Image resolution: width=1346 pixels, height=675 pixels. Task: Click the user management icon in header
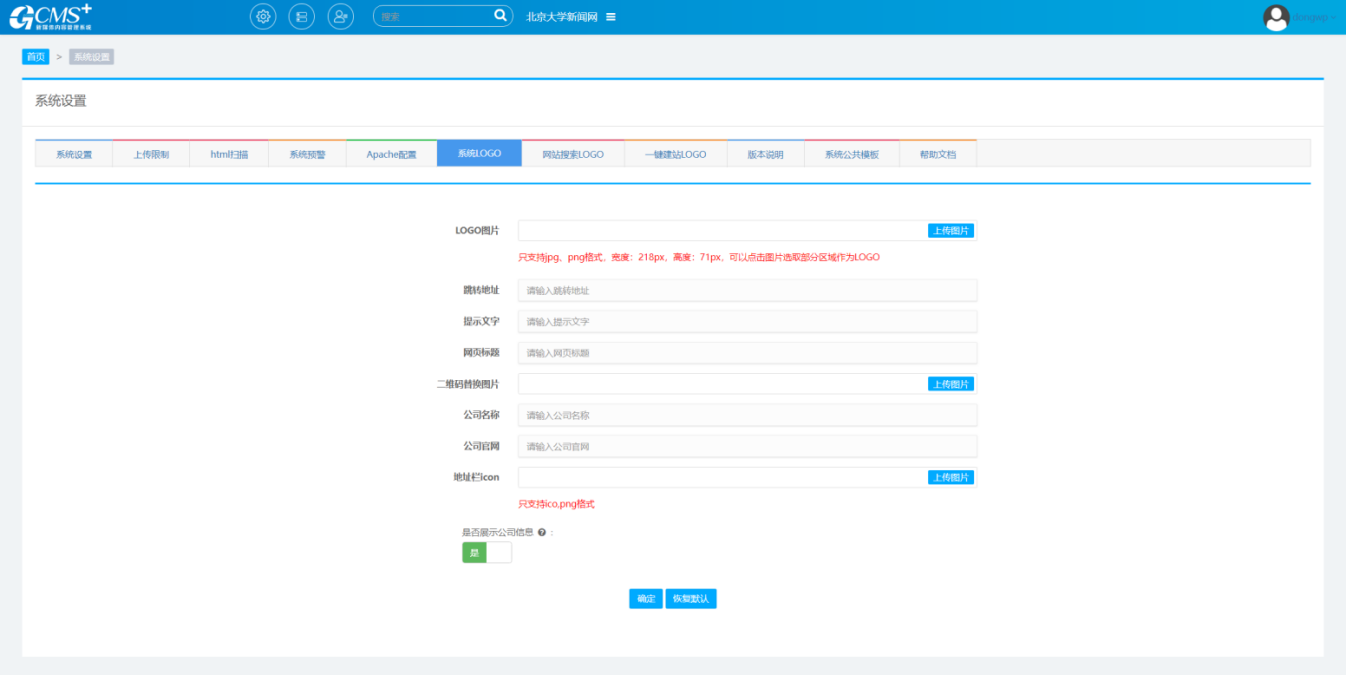341,17
